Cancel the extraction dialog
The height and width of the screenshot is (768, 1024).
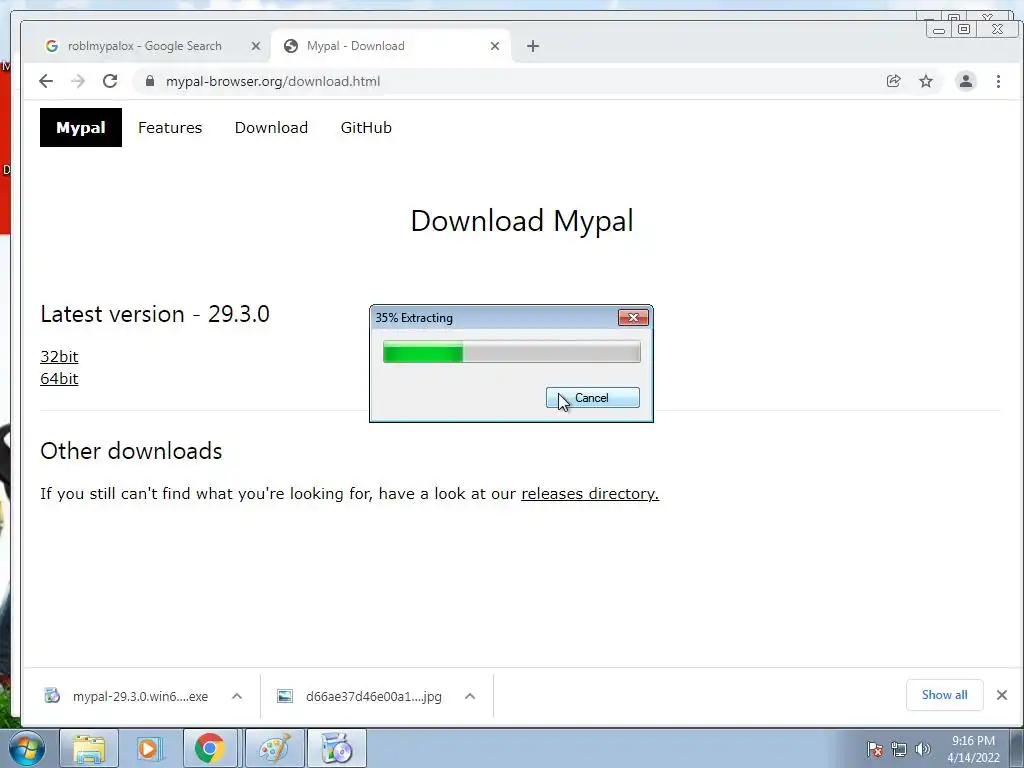tap(592, 398)
